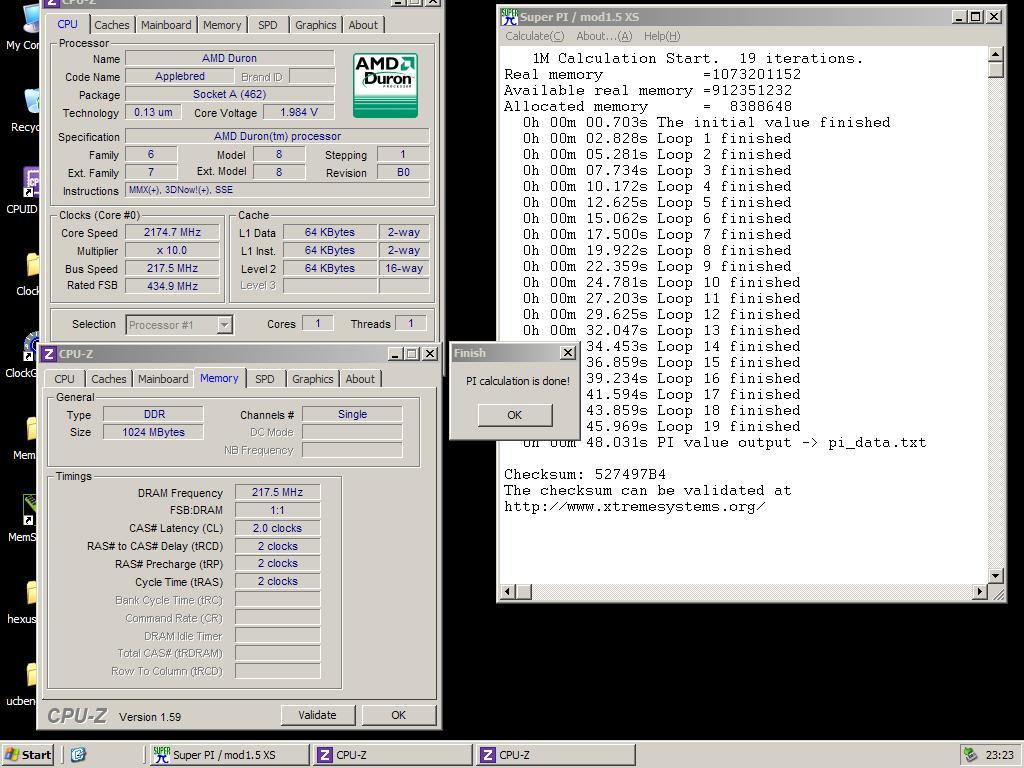
Task: Select About tab in lower CPU-Z window
Action: pyautogui.click(x=360, y=379)
